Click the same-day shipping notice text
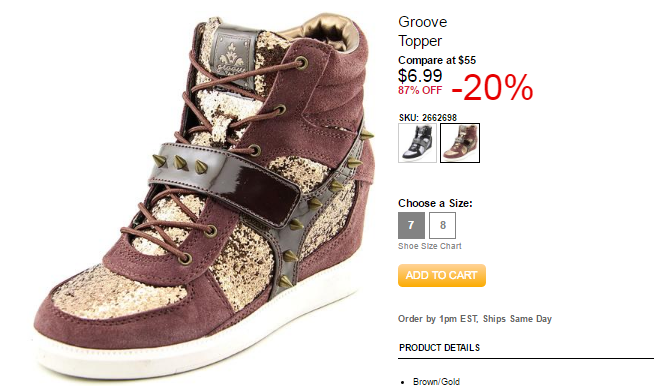 475,319
